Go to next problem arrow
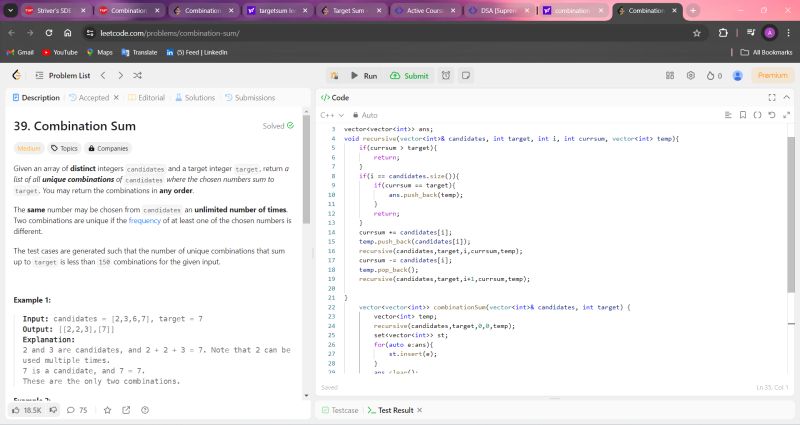The height and width of the screenshot is (425, 800). pos(119,75)
